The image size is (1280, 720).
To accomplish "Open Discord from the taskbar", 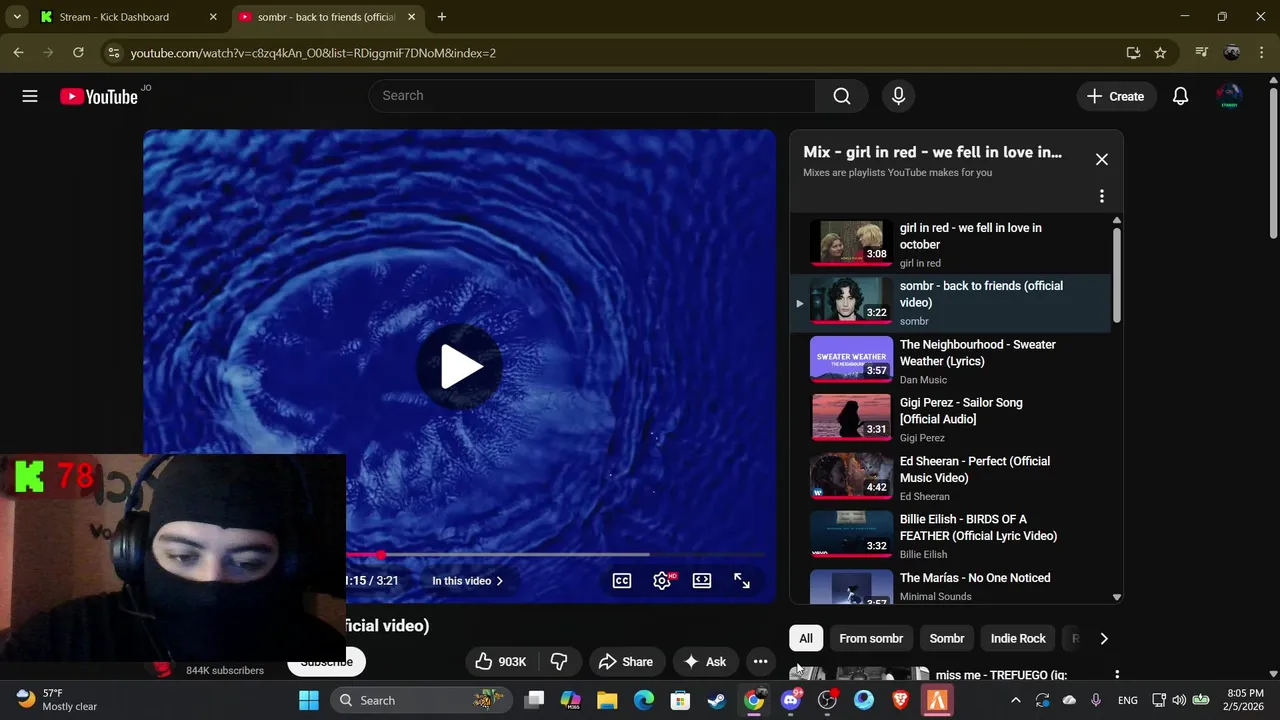I will 790,701.
